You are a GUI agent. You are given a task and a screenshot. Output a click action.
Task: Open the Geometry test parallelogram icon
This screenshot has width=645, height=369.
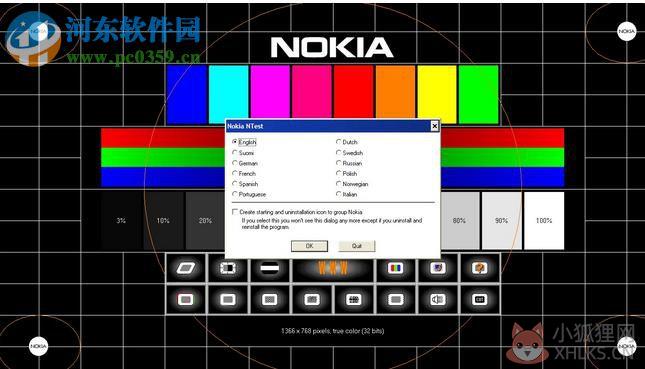(186, 268)
